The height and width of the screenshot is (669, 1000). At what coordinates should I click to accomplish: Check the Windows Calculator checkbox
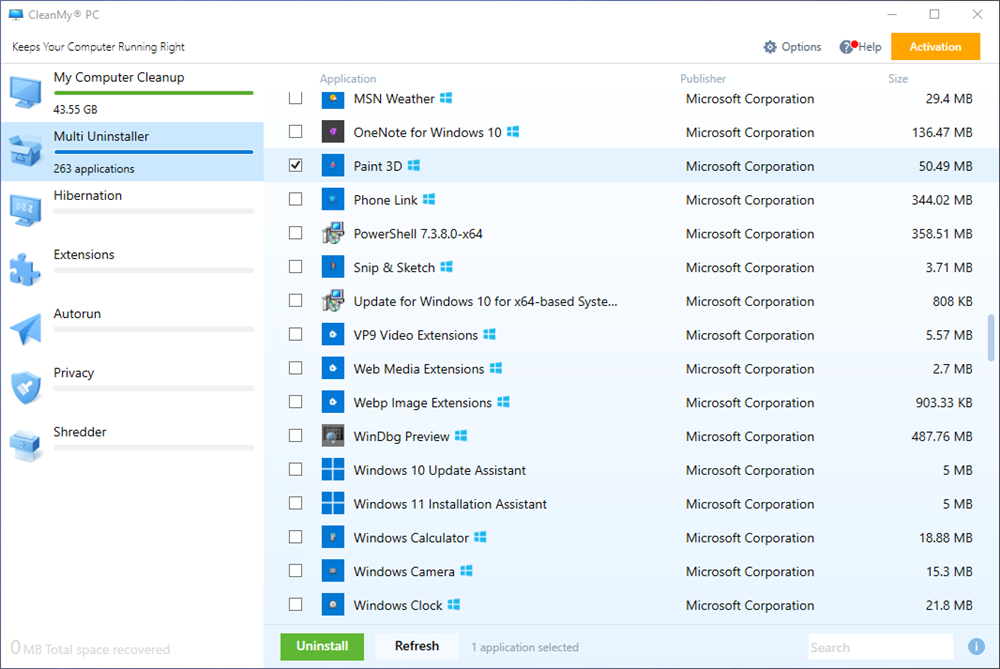coord(295,537)
